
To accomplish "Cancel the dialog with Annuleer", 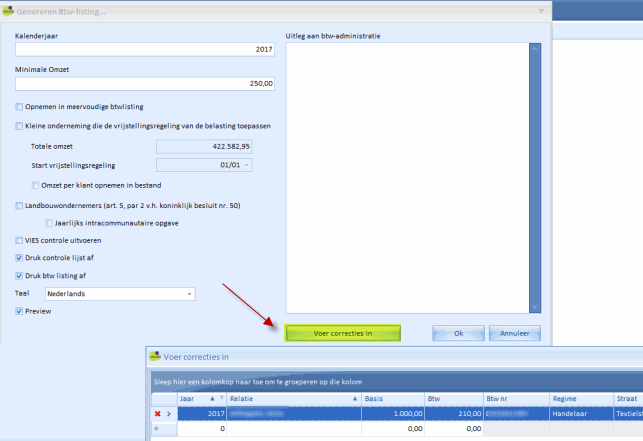I will click(515, 333).
